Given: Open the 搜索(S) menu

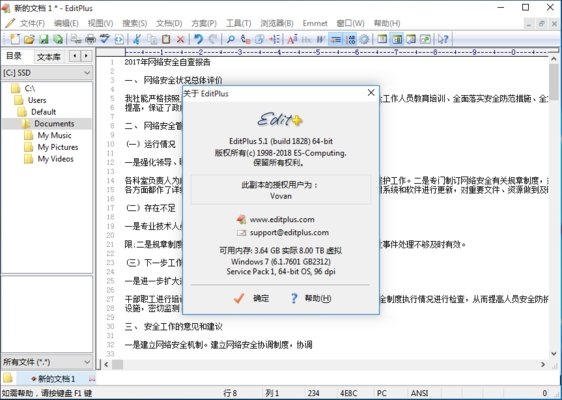Looking at the screenshot, I should pos(134,24).
